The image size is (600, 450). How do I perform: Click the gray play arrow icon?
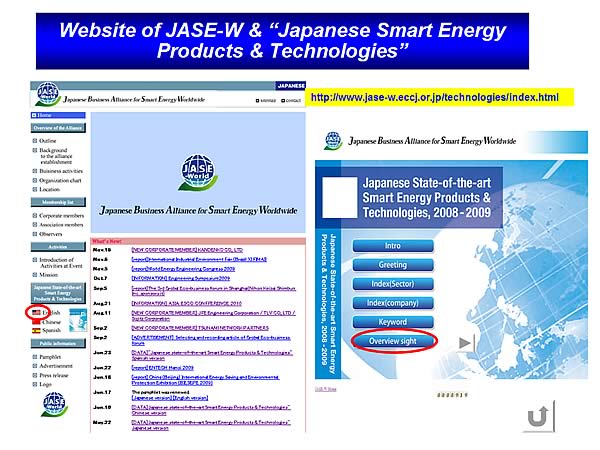[x=466, y=342]
